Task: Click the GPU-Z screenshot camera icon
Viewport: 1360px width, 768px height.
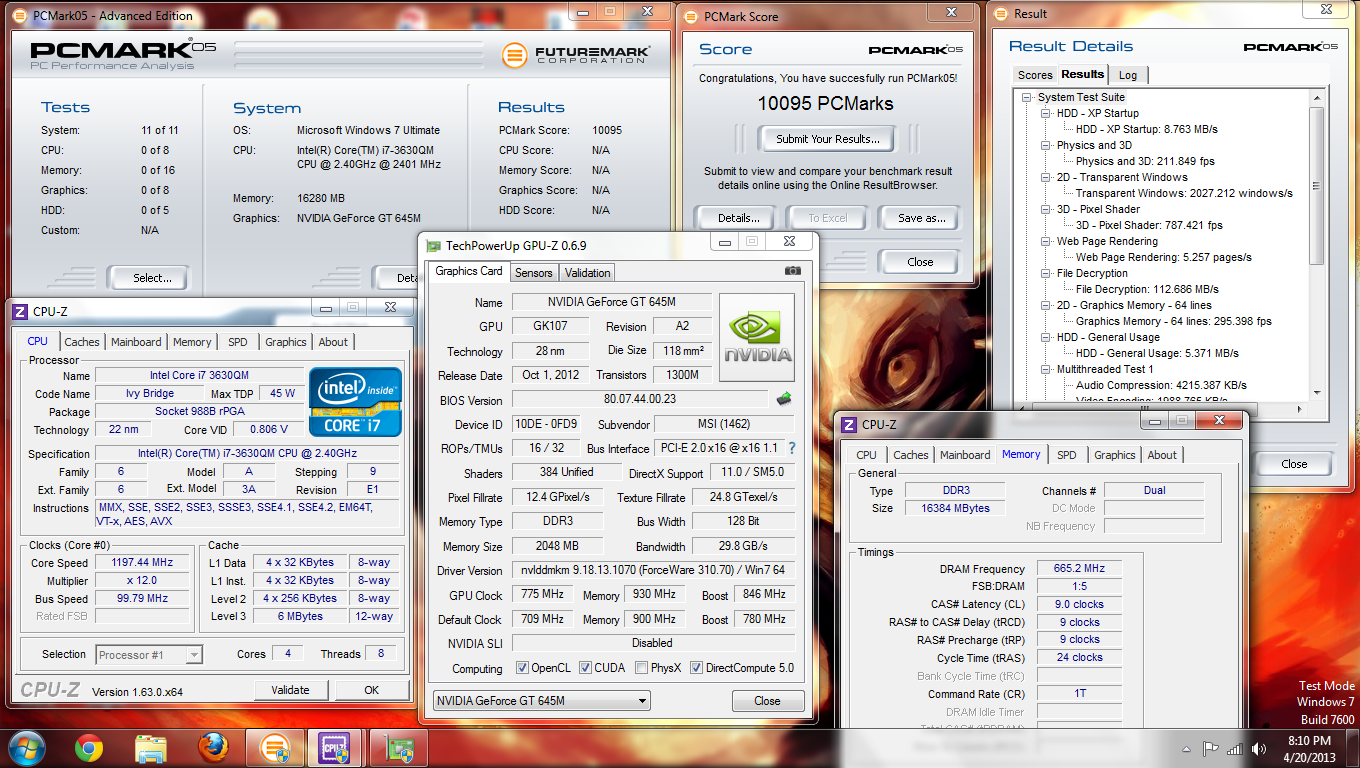Action: tap(793, 271)
